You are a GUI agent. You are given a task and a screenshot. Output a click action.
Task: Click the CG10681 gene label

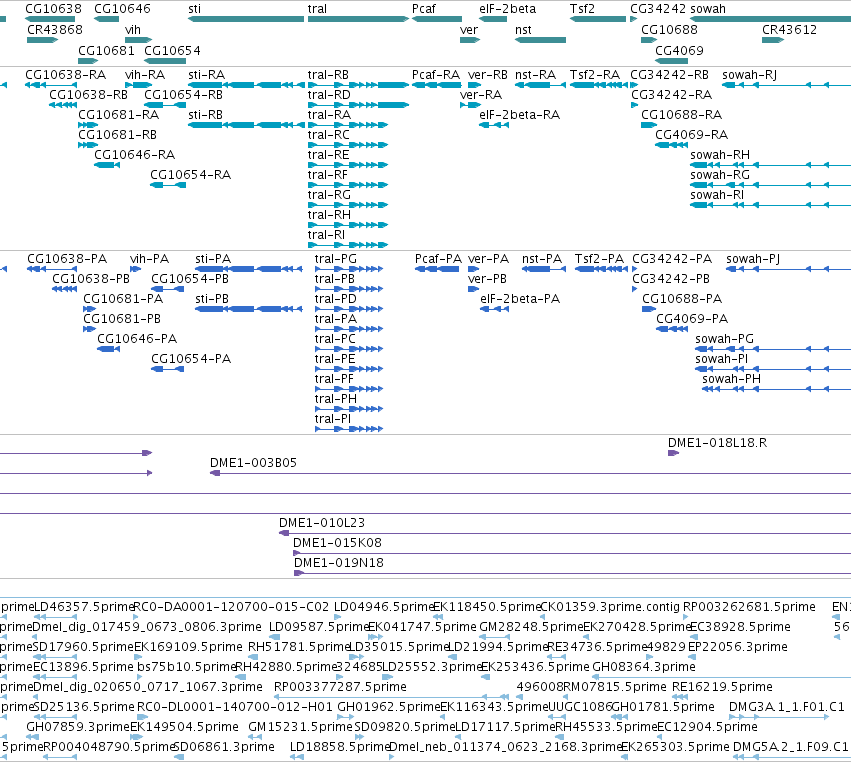(106, 50)
